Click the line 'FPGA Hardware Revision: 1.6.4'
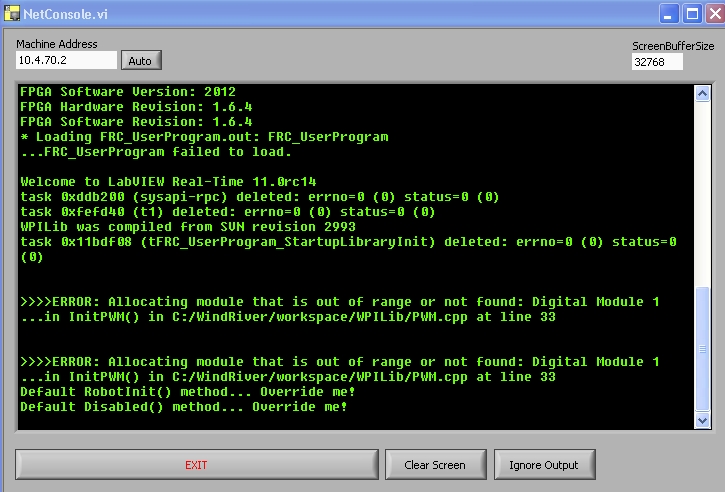 136,107
